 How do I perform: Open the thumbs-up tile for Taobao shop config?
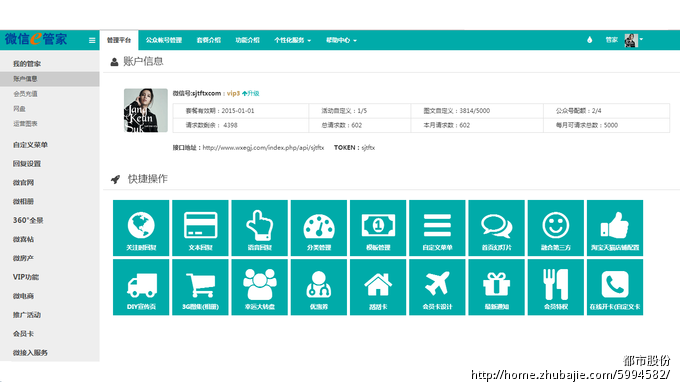pos(615,228)
